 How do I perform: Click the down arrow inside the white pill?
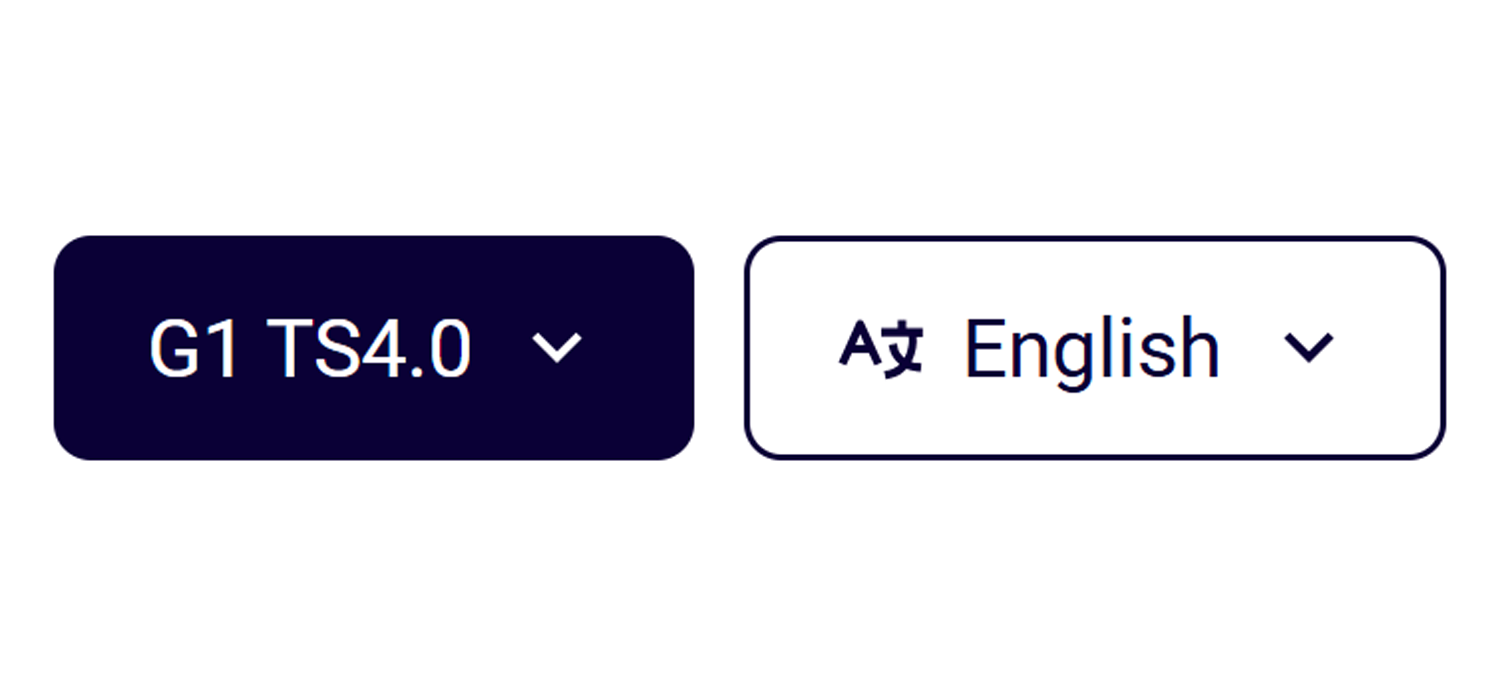pos(1310,348)
